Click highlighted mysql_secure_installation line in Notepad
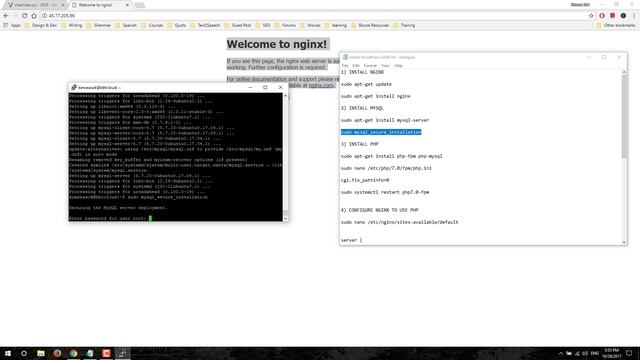Image resolution: width=640 pixels, height=360 pixels. point(381,132)
